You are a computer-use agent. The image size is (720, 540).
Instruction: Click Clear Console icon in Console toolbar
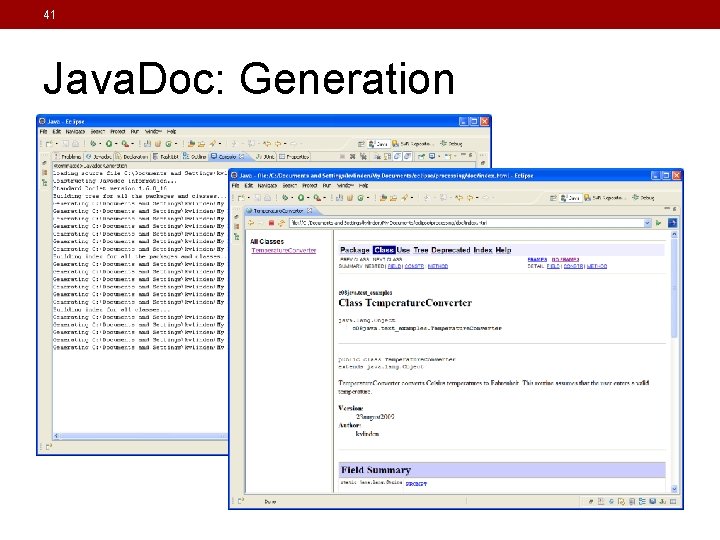[377, 157]
